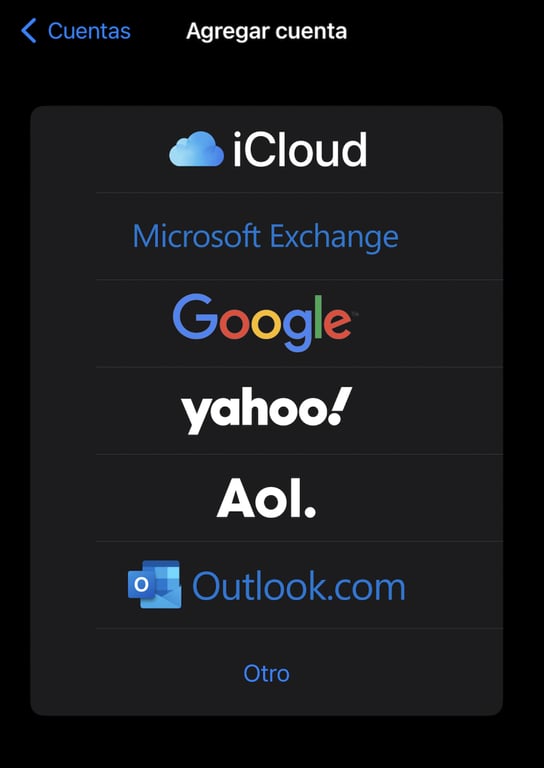Choose Outlook.com text label

(299, 585)
